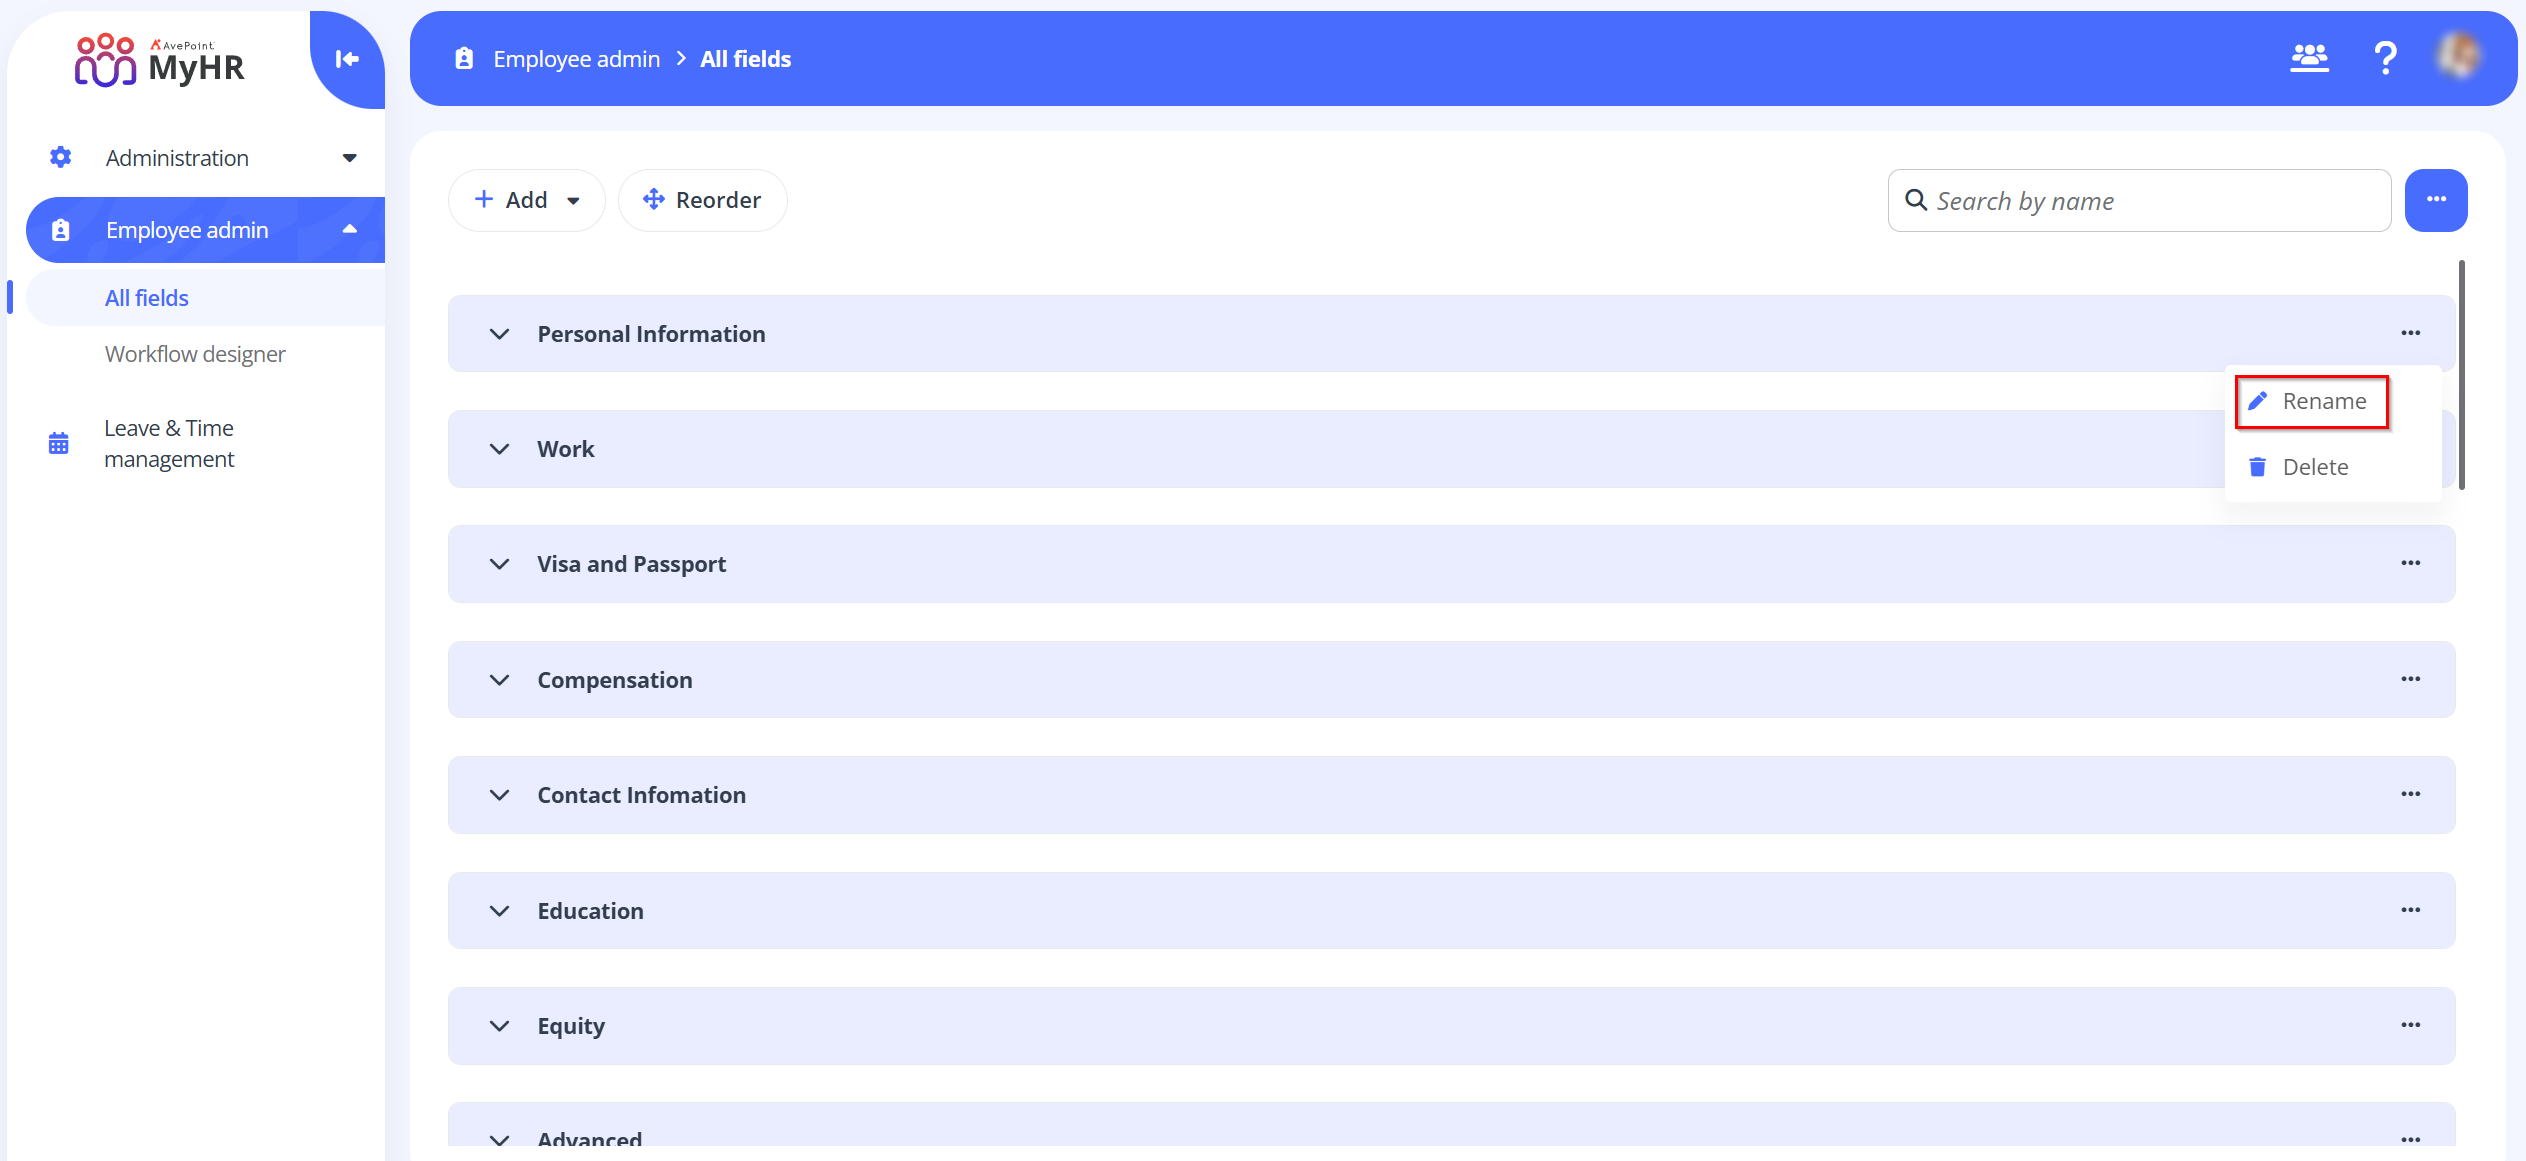Select Rename from the context menu
Image resolution: width=2526 pixels, height=1161 pixels.
click(x=2312, y=402)
